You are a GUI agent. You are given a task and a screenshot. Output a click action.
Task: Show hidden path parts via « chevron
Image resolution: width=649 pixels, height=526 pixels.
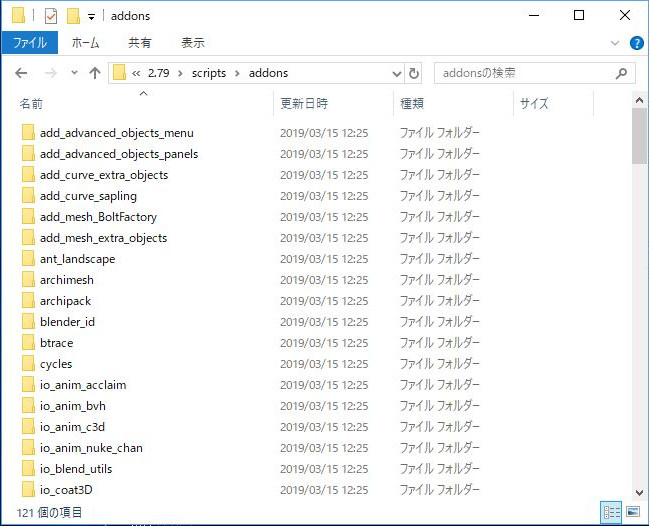136,73
